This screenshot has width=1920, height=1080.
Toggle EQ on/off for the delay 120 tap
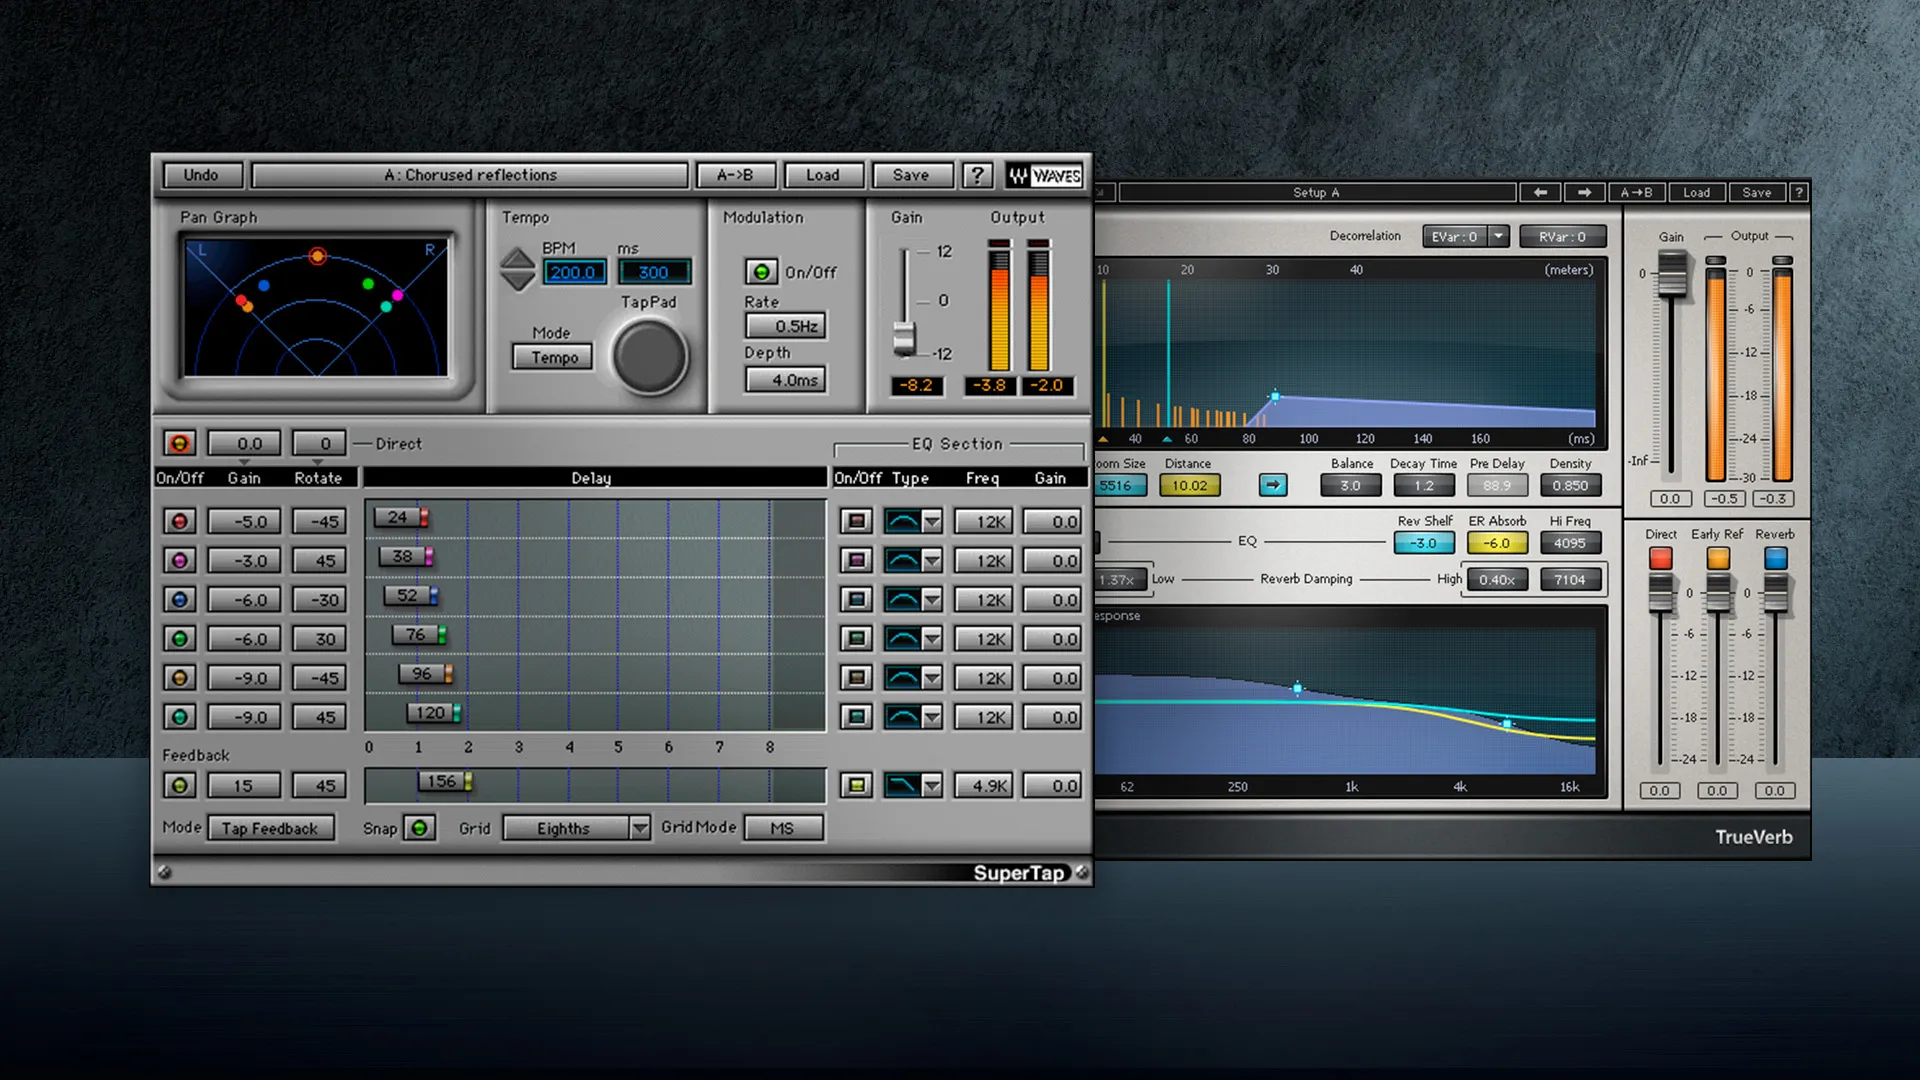point(856,716)
